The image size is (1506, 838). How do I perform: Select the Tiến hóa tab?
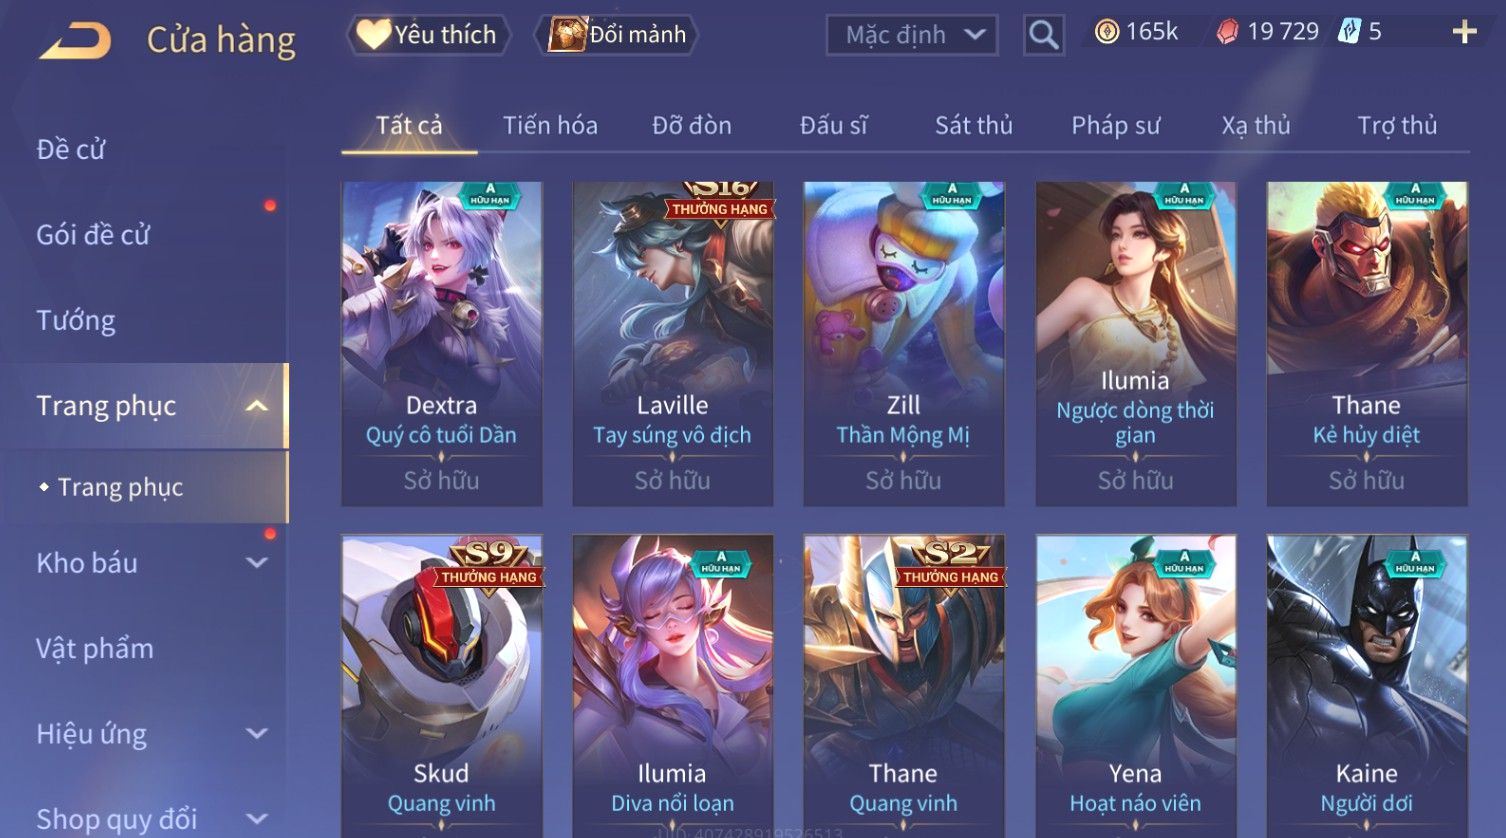550,126
